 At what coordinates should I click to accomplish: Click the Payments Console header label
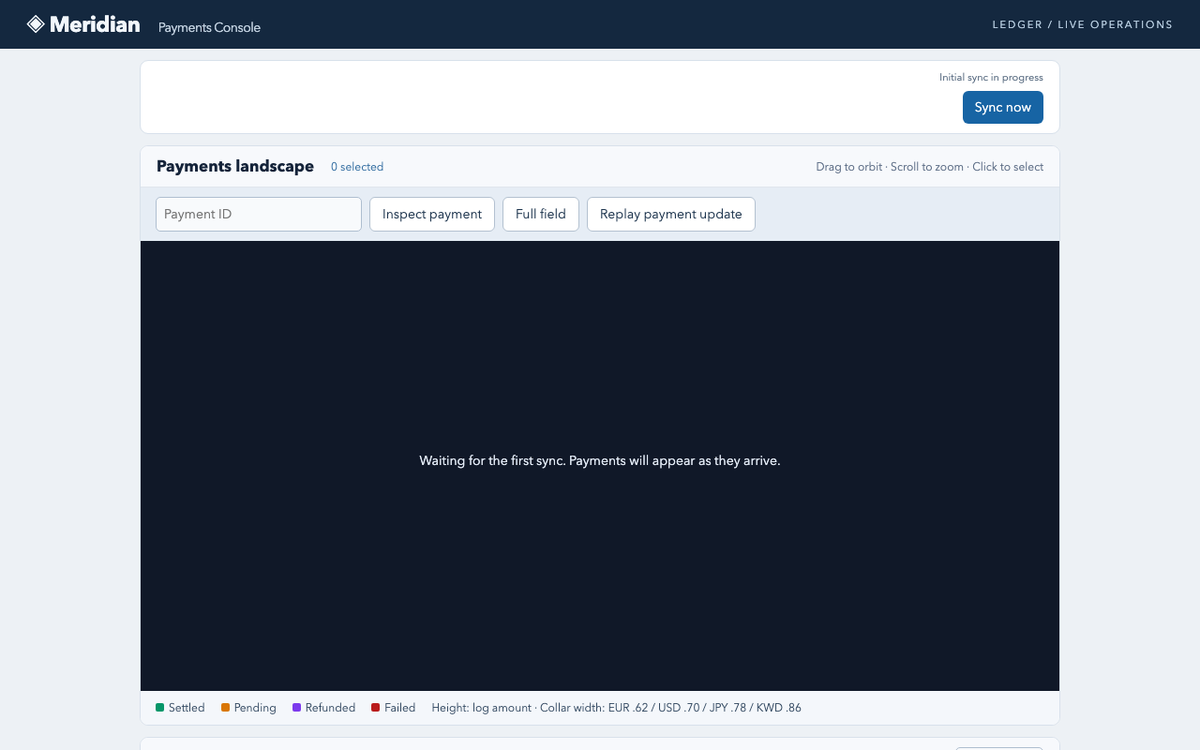(x=209, y=27)
